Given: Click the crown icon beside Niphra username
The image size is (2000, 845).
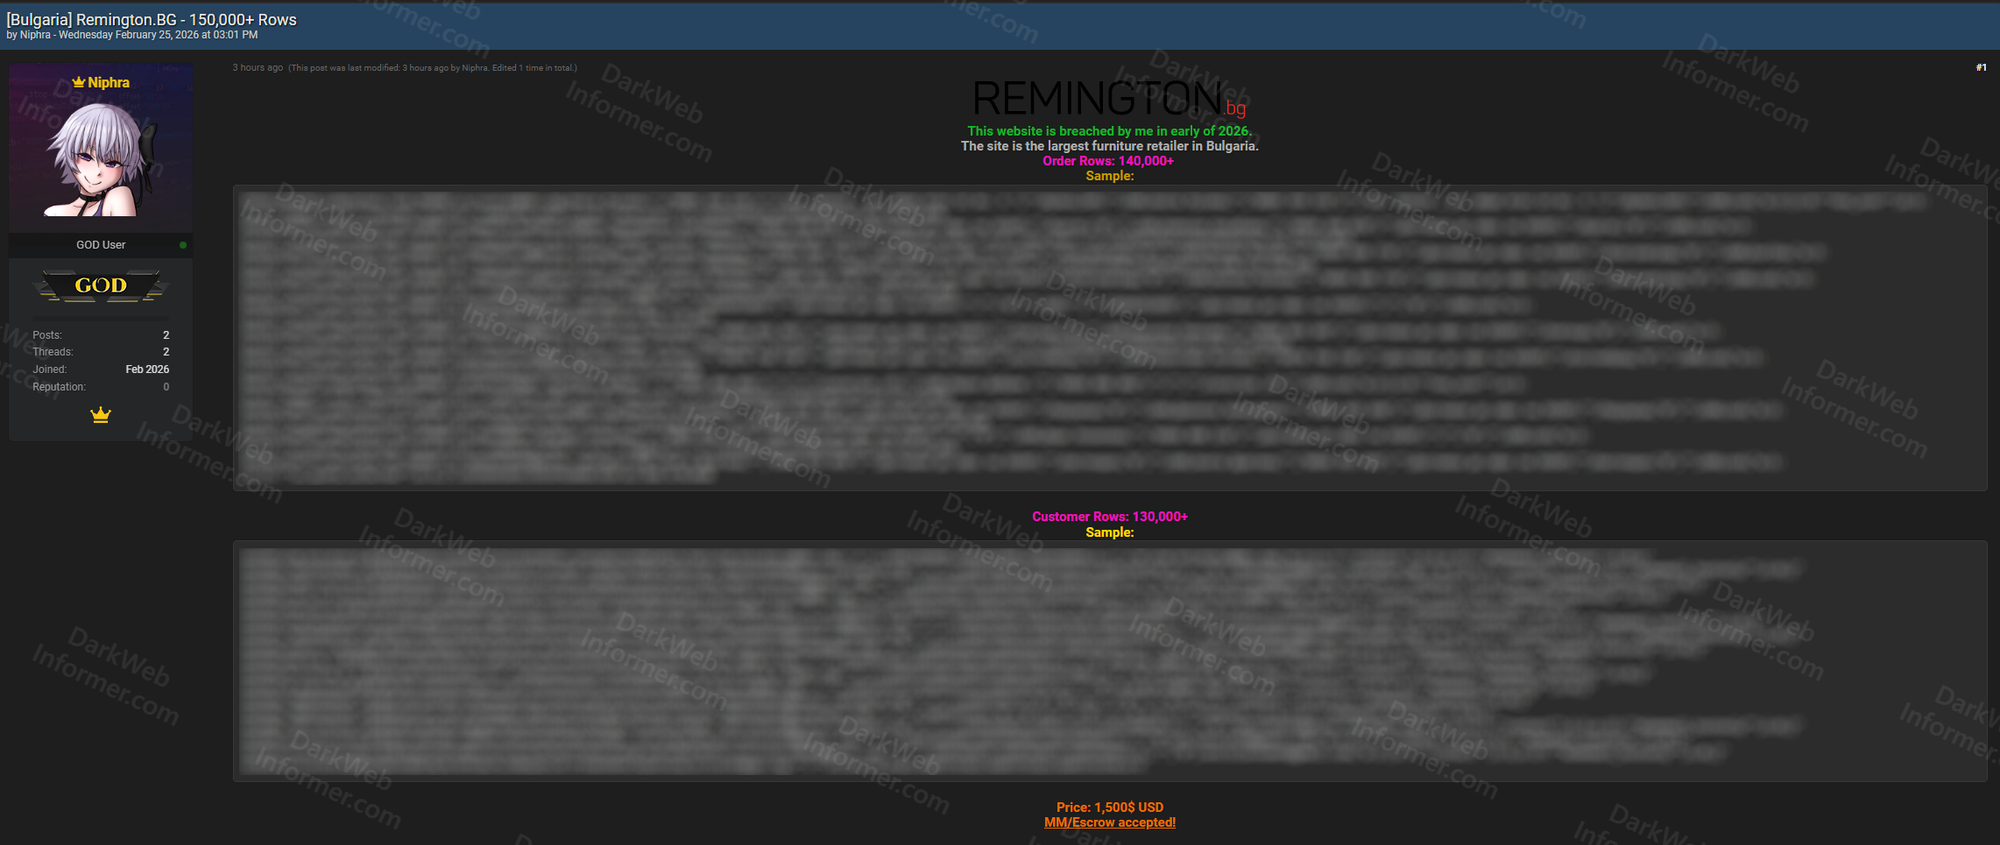Looking at the screenshot, I should coord(78,82).
